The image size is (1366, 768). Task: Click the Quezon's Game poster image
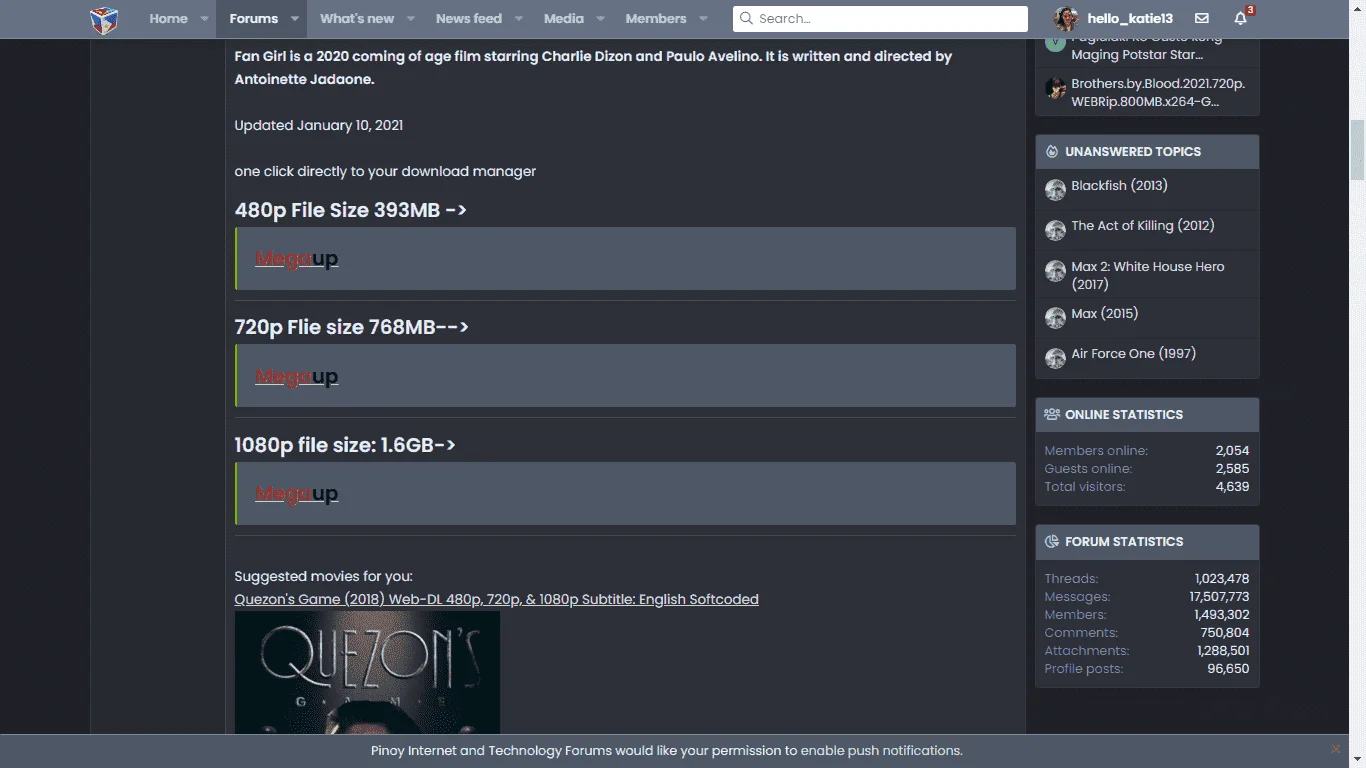(x=367, y=673)
